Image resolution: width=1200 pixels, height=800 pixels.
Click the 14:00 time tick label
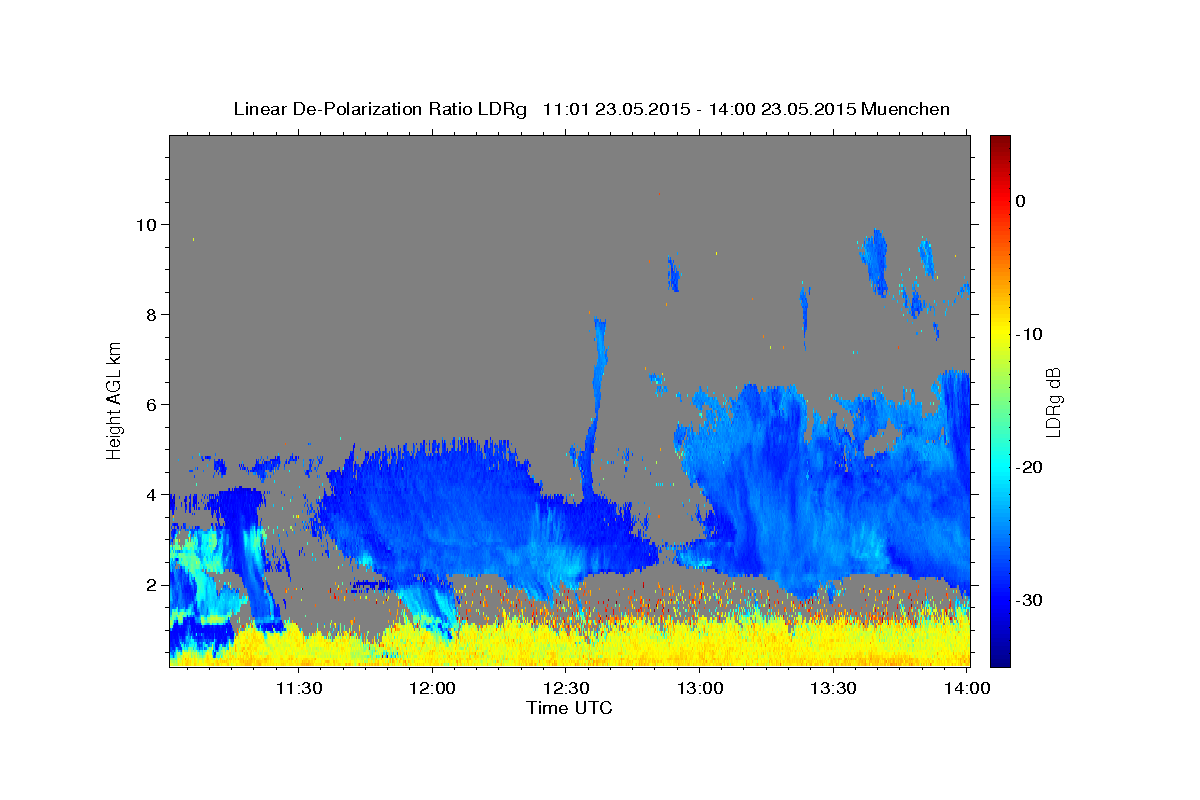pyautogui.click(x=967, y=688)
